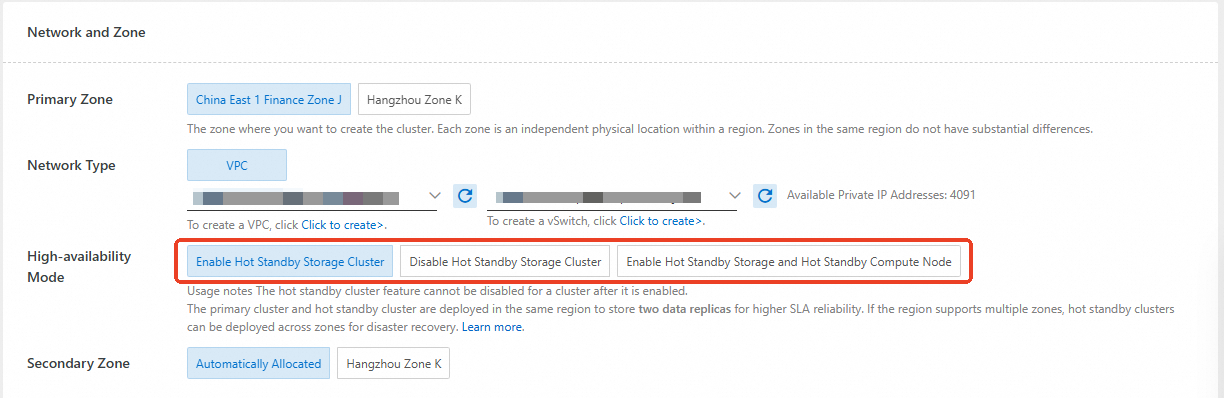Select China East 1 Finance Zone J
This screenshot has width=1224, height=398.
coord(269,100)
